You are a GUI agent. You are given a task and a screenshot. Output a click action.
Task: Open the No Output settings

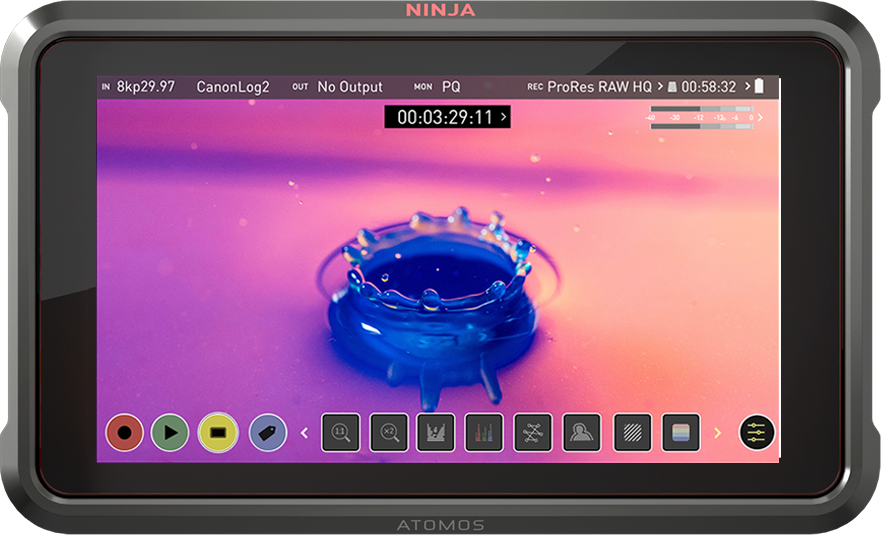[x=349, y=87]
